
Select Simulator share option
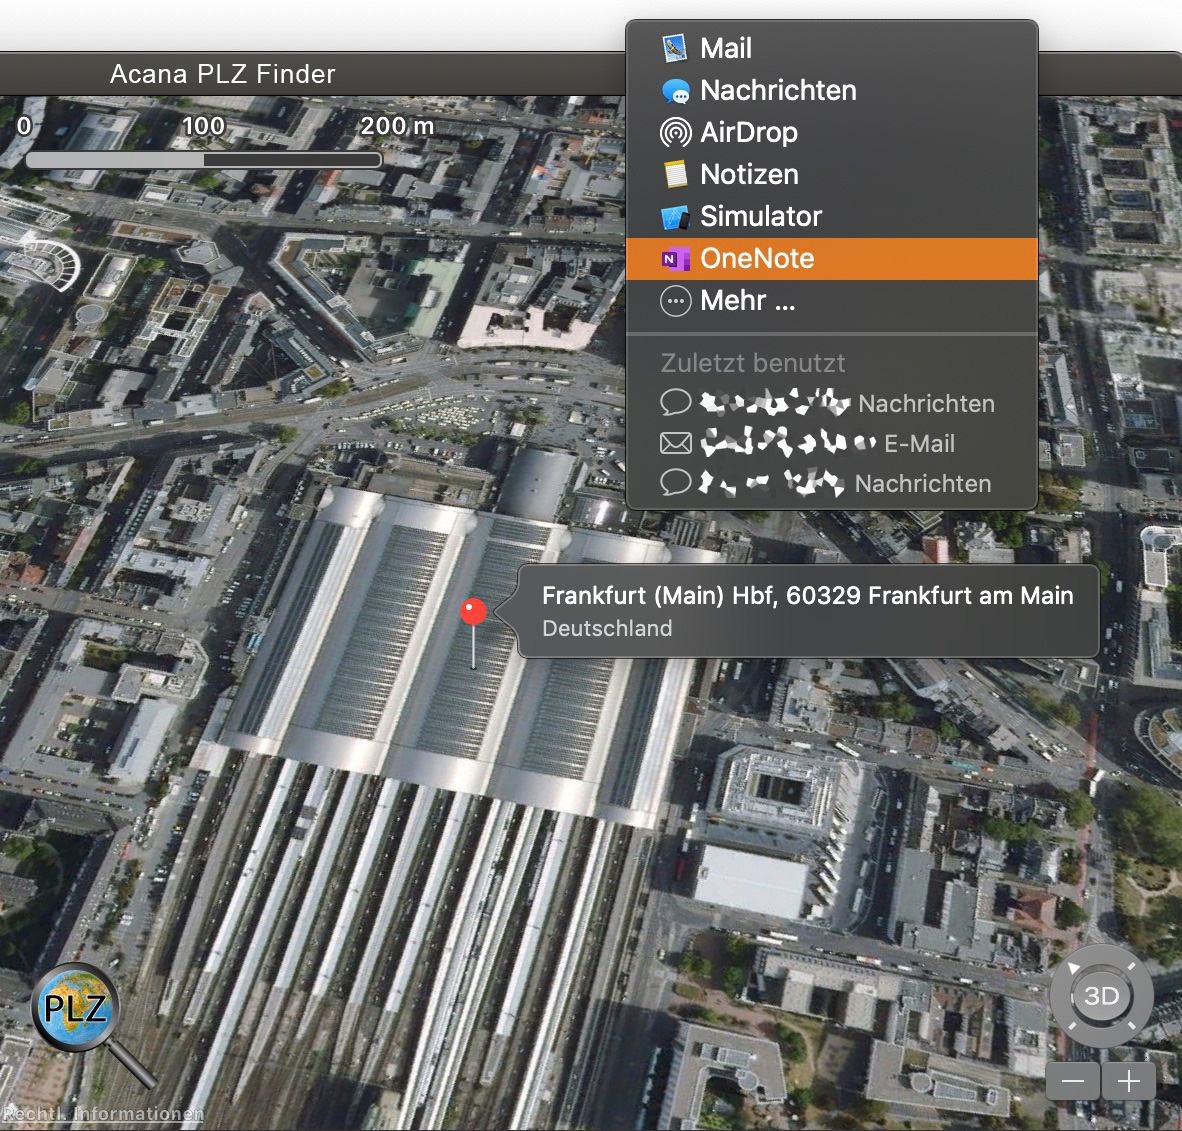(x=831, y=216)
